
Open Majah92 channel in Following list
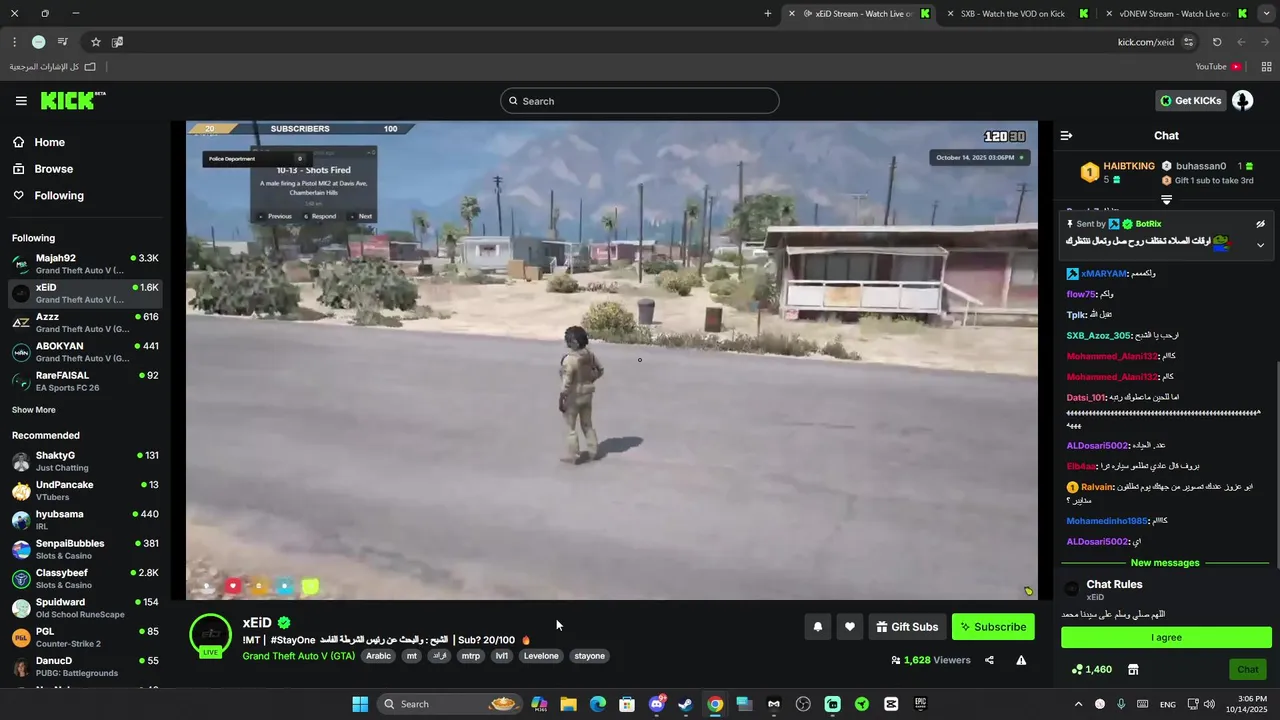(85, 264)
